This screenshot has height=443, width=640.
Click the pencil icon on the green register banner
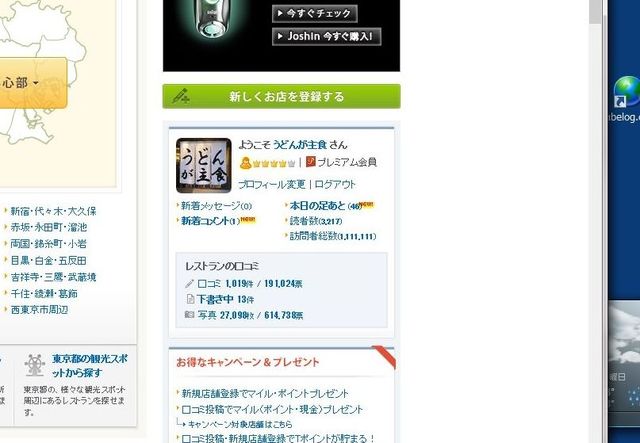[180, 96]
